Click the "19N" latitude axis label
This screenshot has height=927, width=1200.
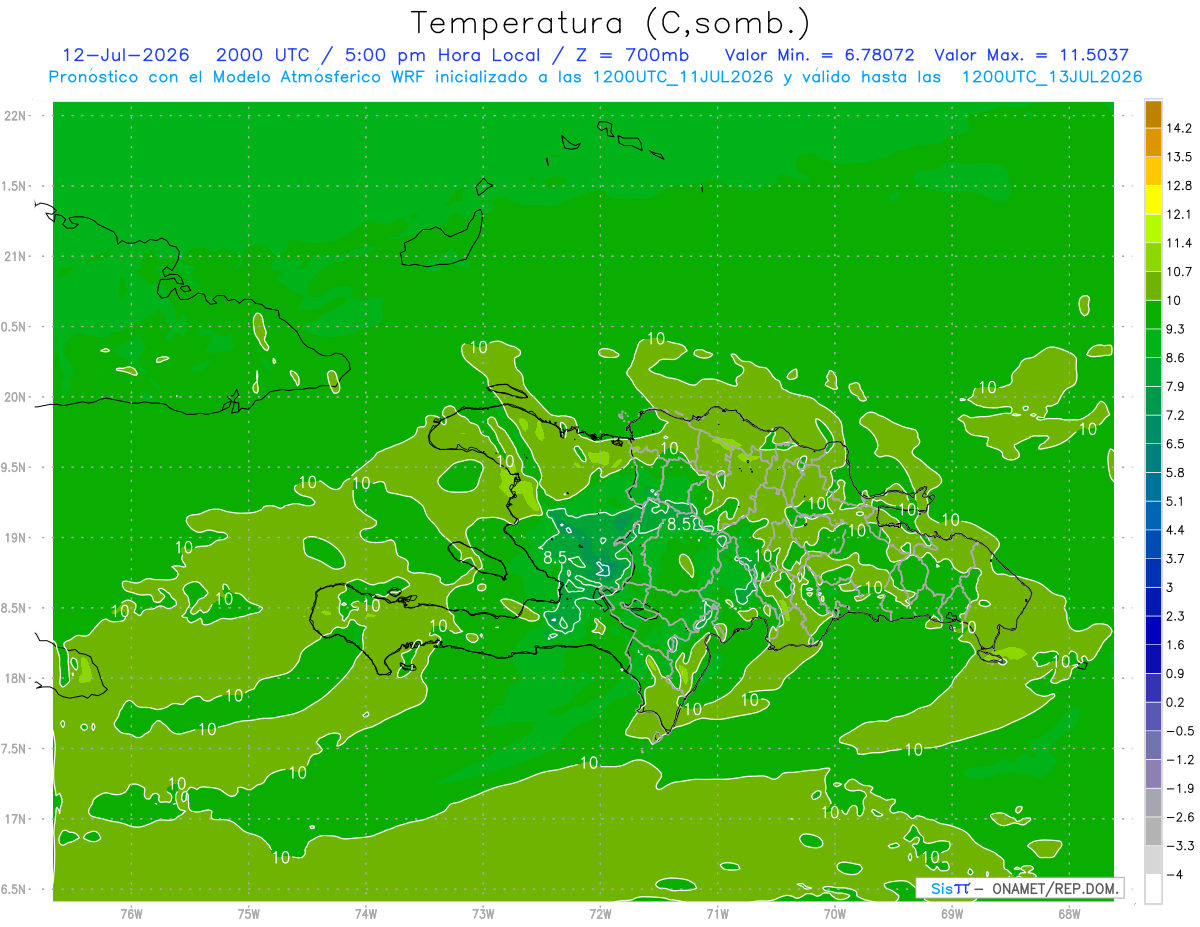[17, 538]
